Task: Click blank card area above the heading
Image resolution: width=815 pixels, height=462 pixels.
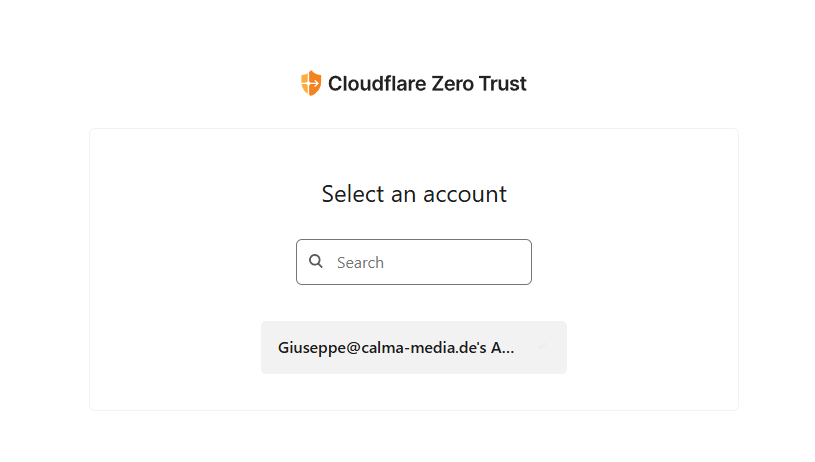Action: coord(414,155)
